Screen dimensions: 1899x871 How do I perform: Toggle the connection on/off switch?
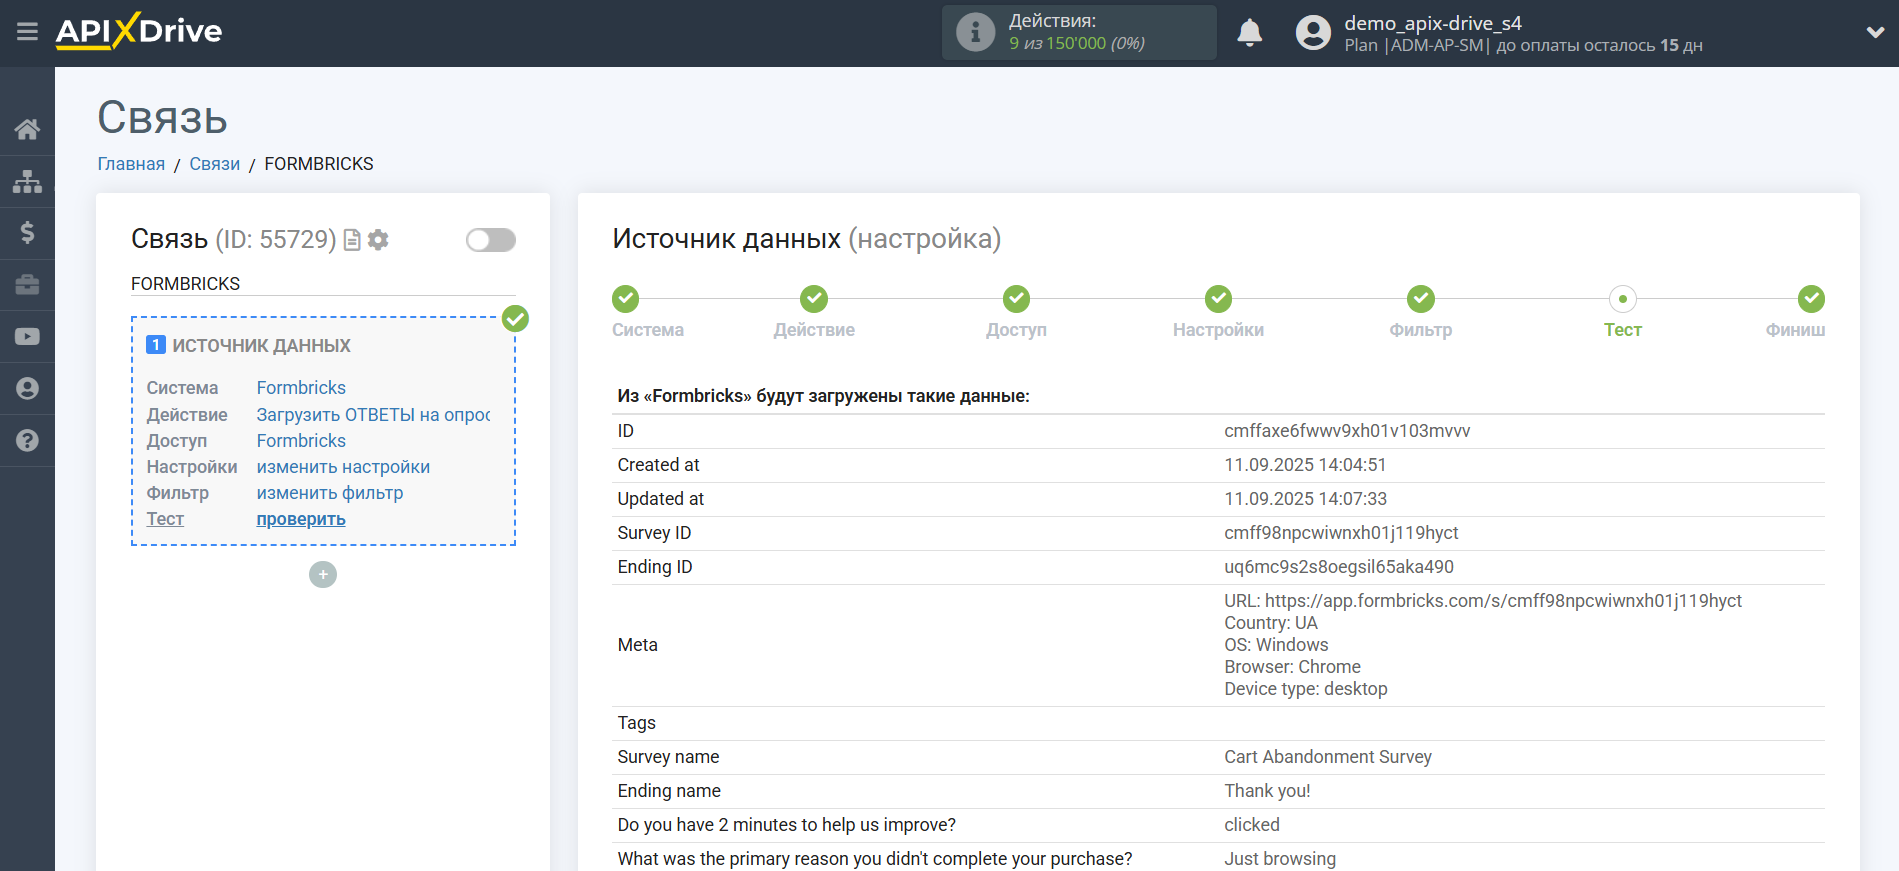pos(491,240)
